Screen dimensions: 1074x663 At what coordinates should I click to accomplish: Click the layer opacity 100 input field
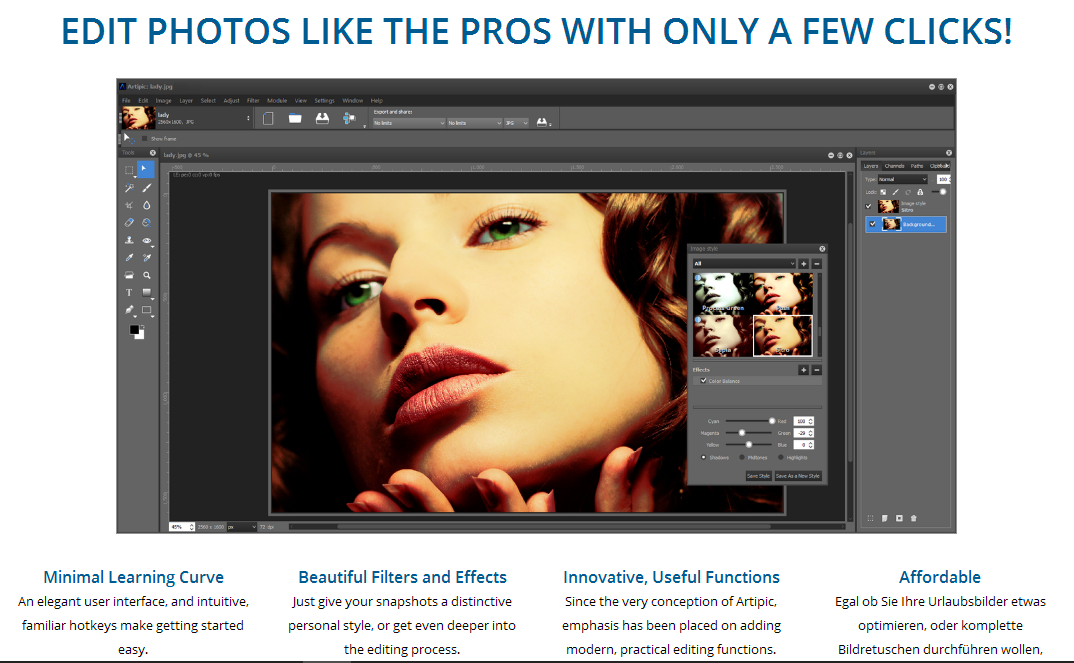[942, 179]
